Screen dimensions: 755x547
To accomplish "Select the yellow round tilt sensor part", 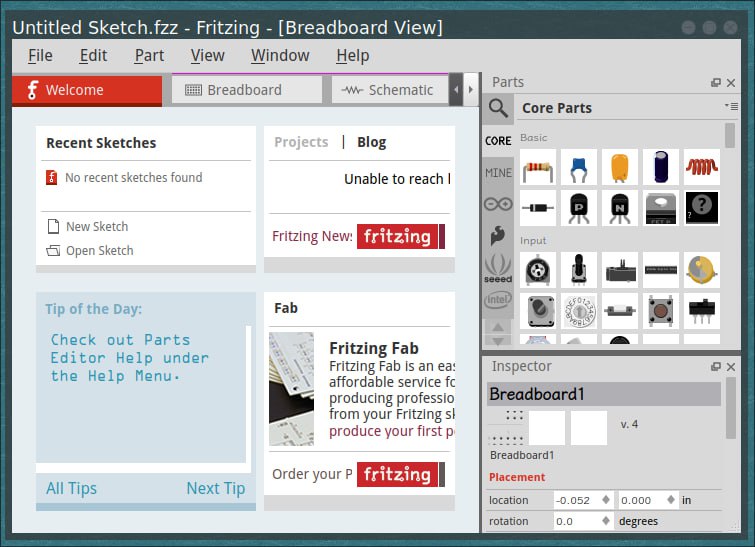I will coord(702,270).
